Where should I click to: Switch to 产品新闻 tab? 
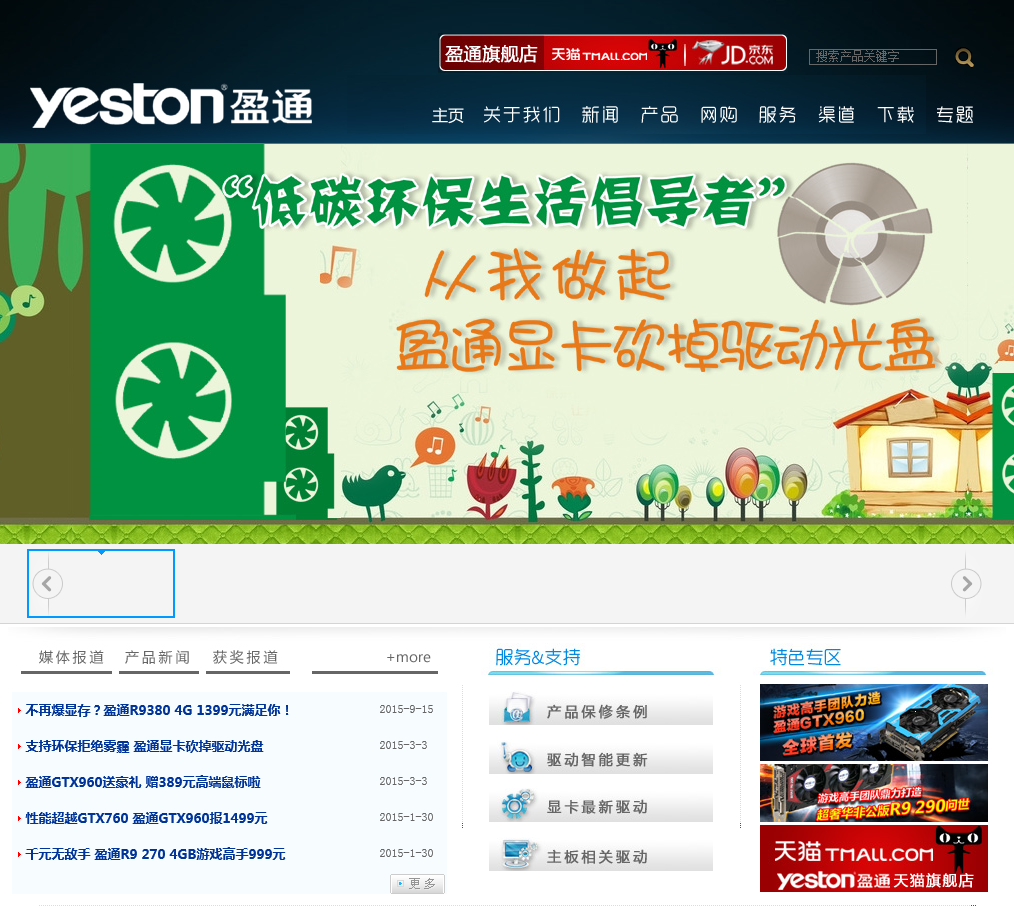click(x=157, y=658)
